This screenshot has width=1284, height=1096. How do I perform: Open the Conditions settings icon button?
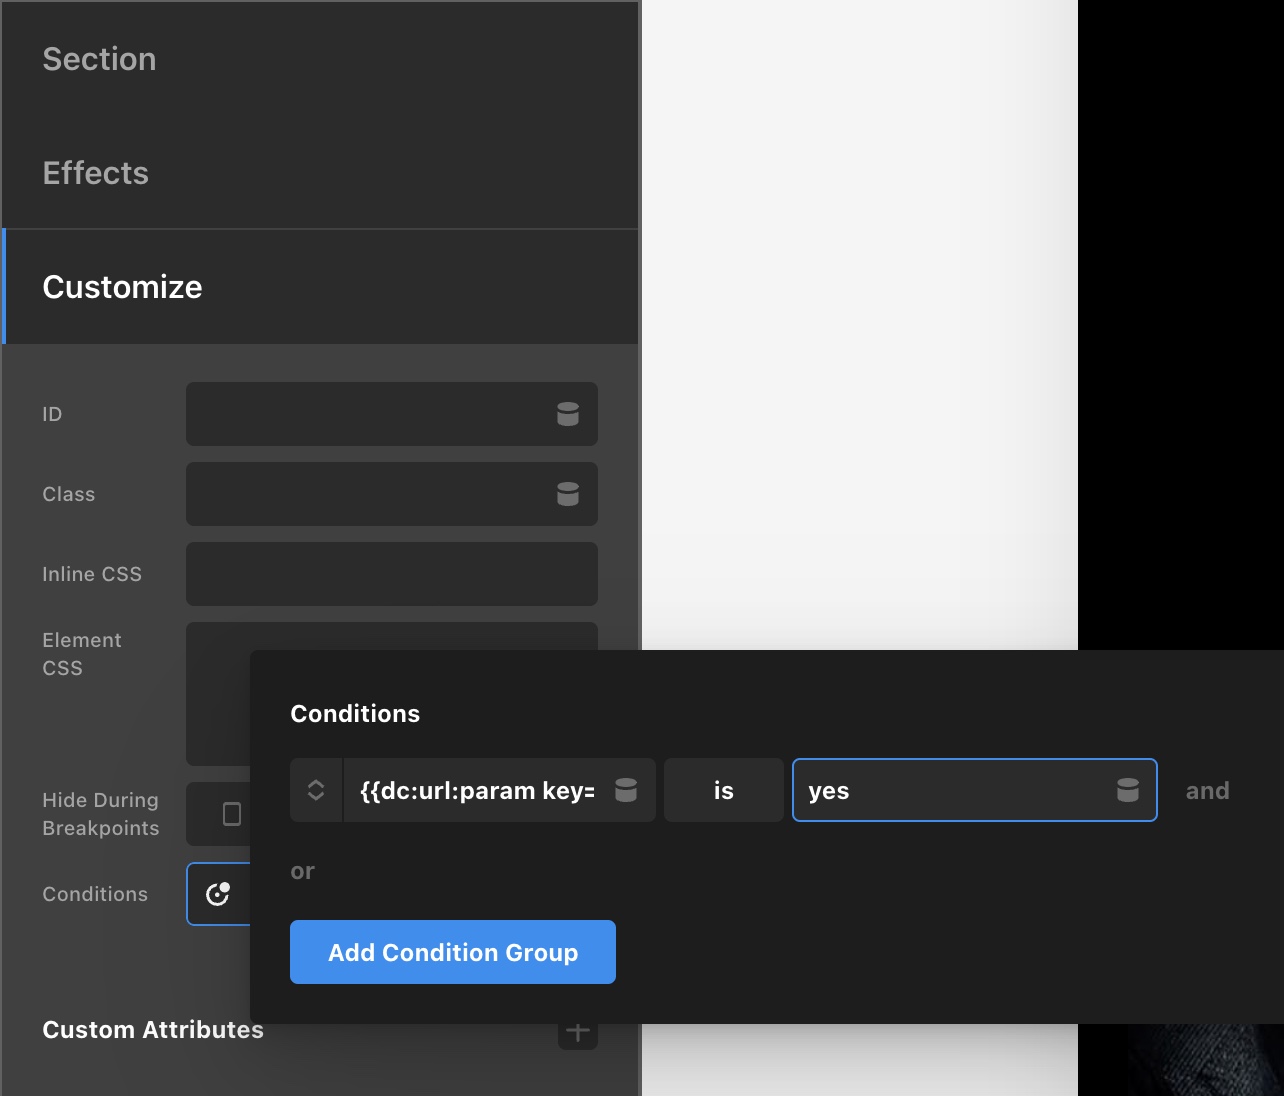tap(218, 894)
